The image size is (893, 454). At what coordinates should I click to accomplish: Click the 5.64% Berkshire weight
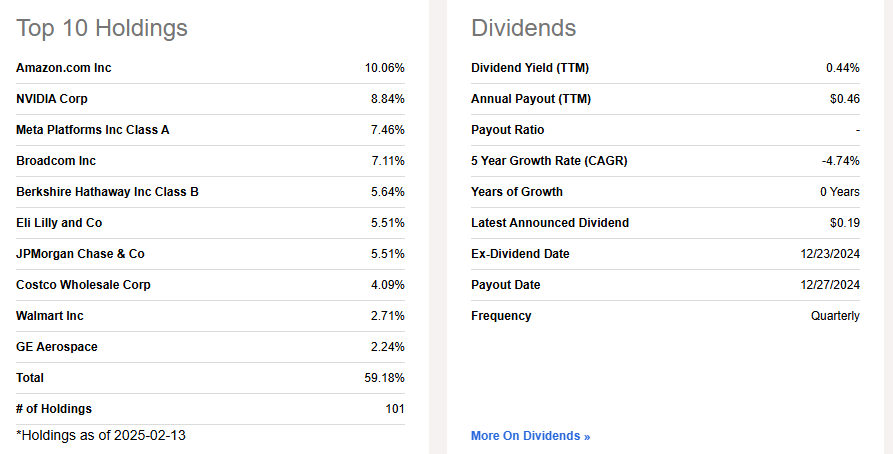pos(388,192)
